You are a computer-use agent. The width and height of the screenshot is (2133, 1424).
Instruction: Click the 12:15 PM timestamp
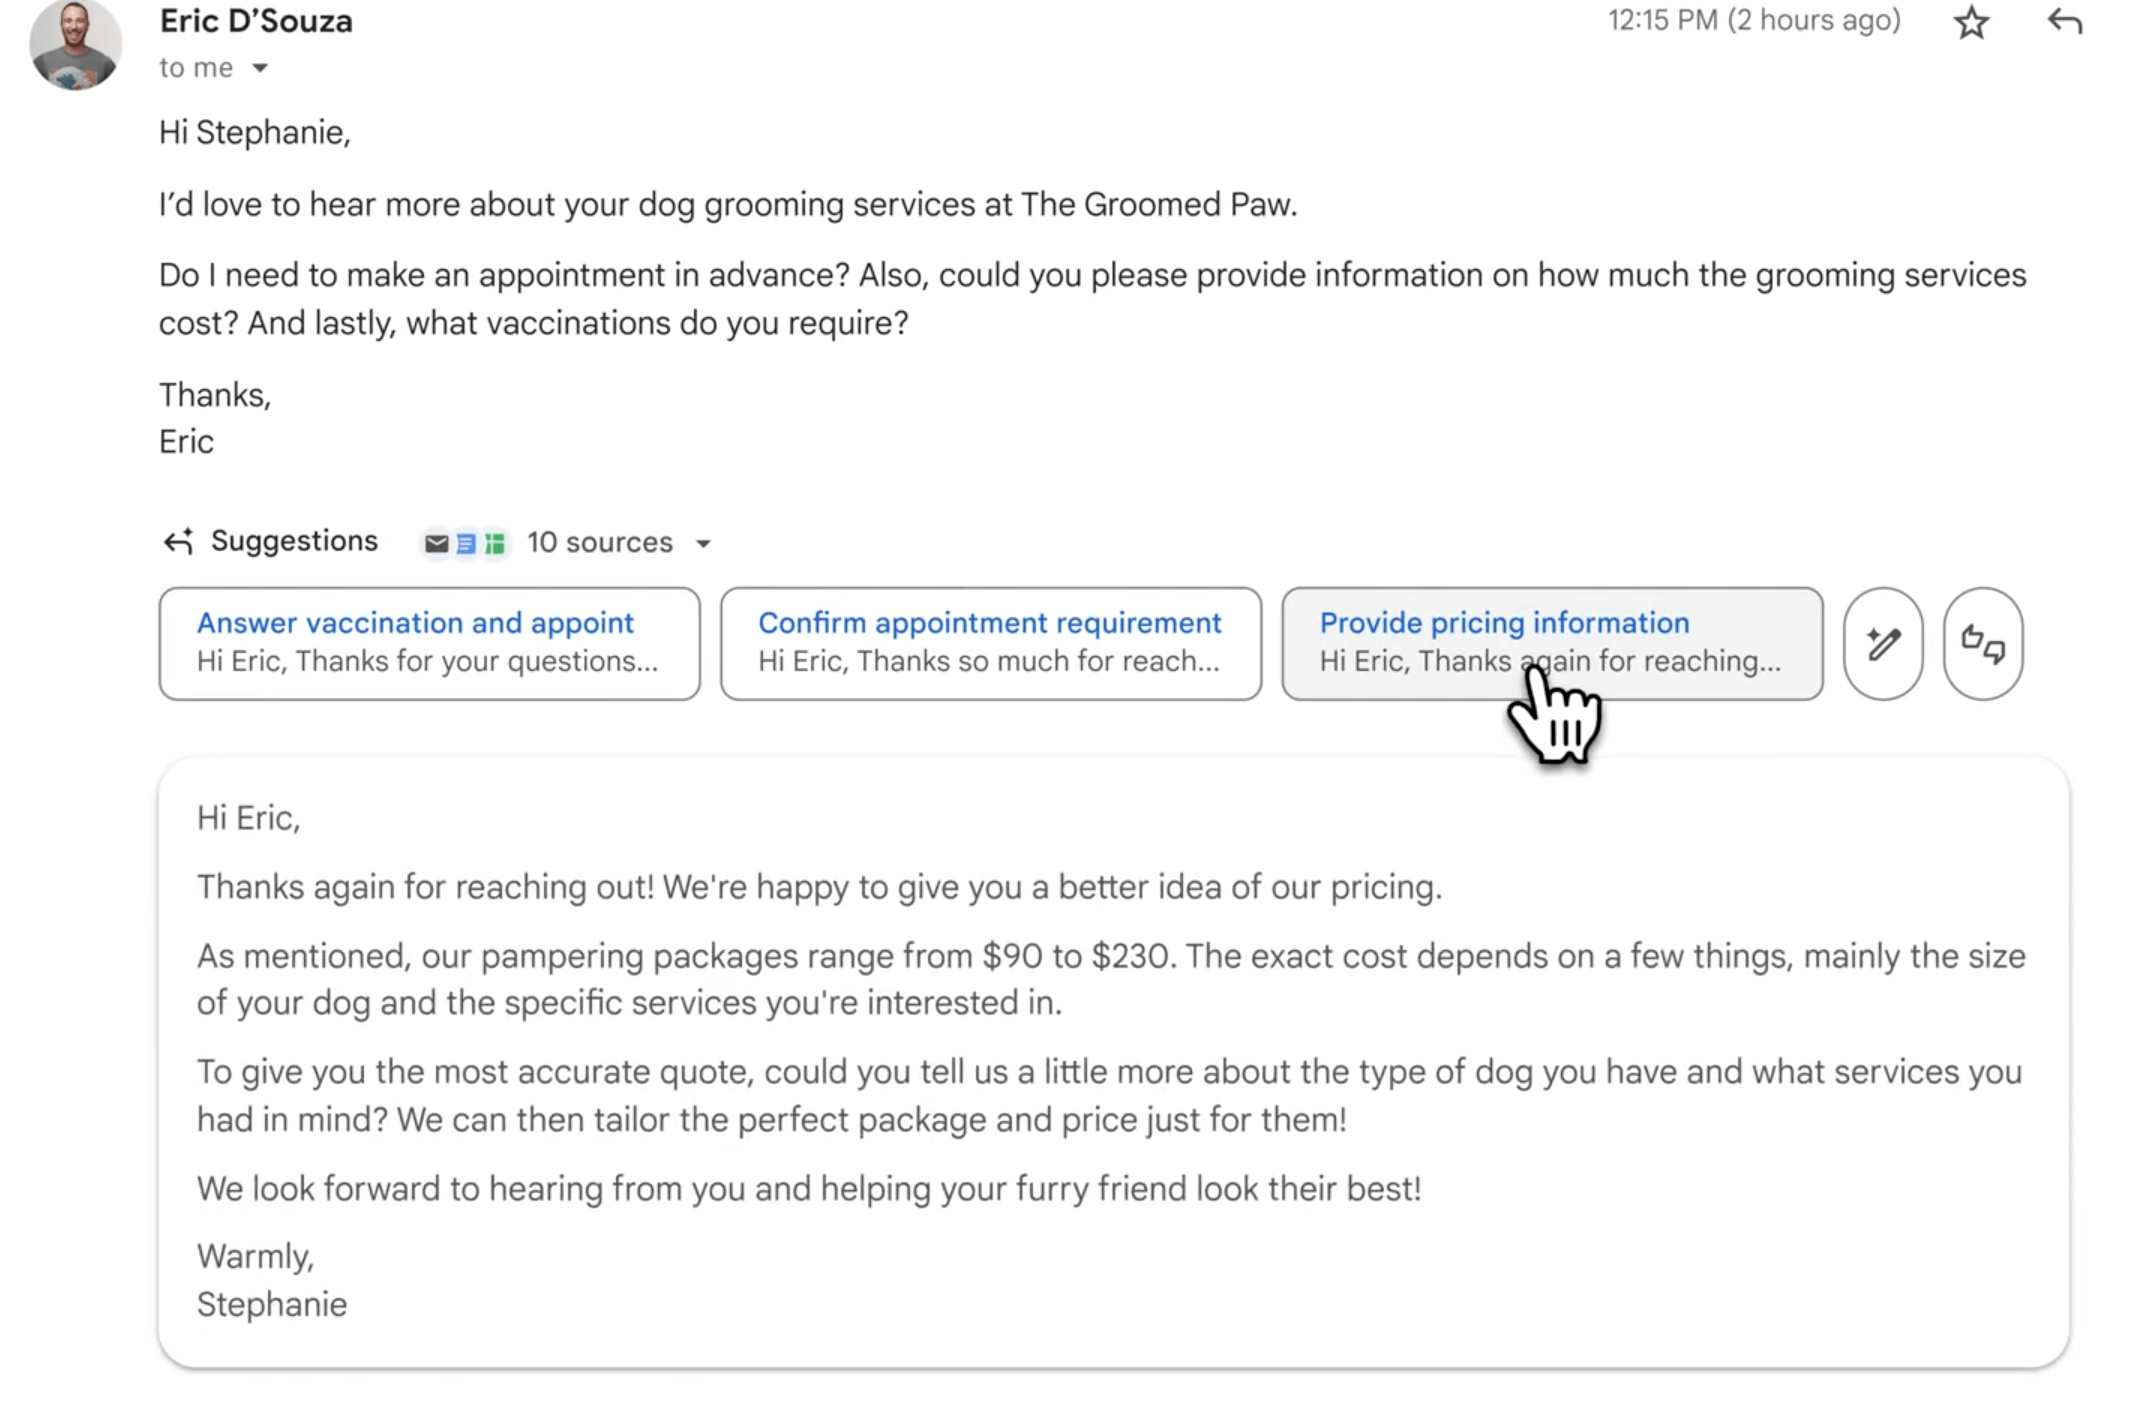(1754, 20)
